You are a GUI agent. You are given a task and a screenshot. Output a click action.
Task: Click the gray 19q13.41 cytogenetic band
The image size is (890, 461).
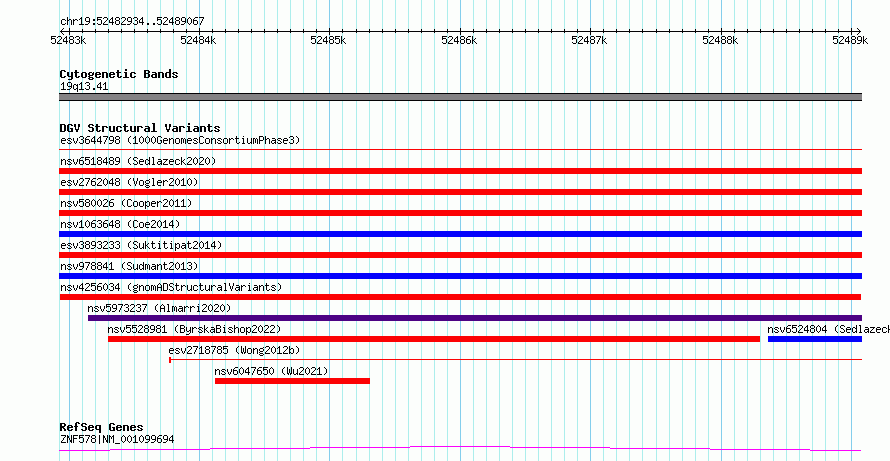tap(460, 97)
